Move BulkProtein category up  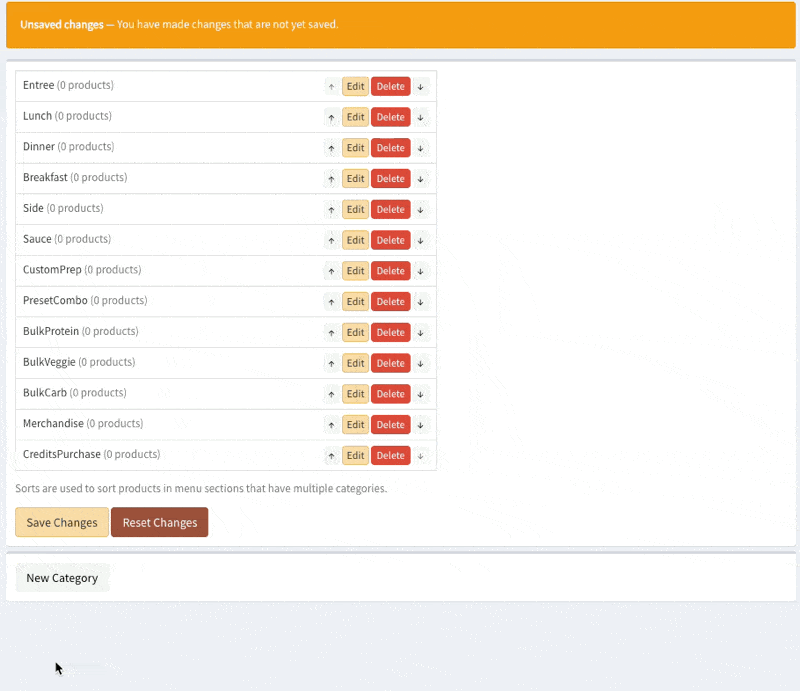tap(332, 333)
